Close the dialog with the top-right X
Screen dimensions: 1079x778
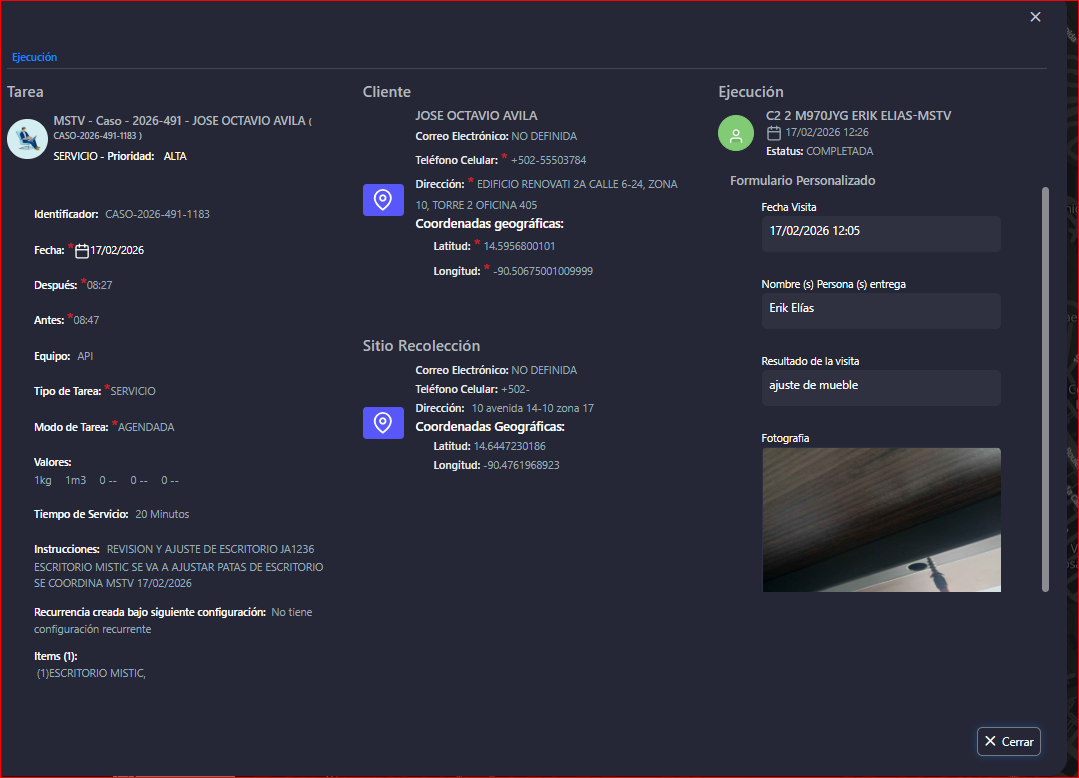coord(1035,17)
